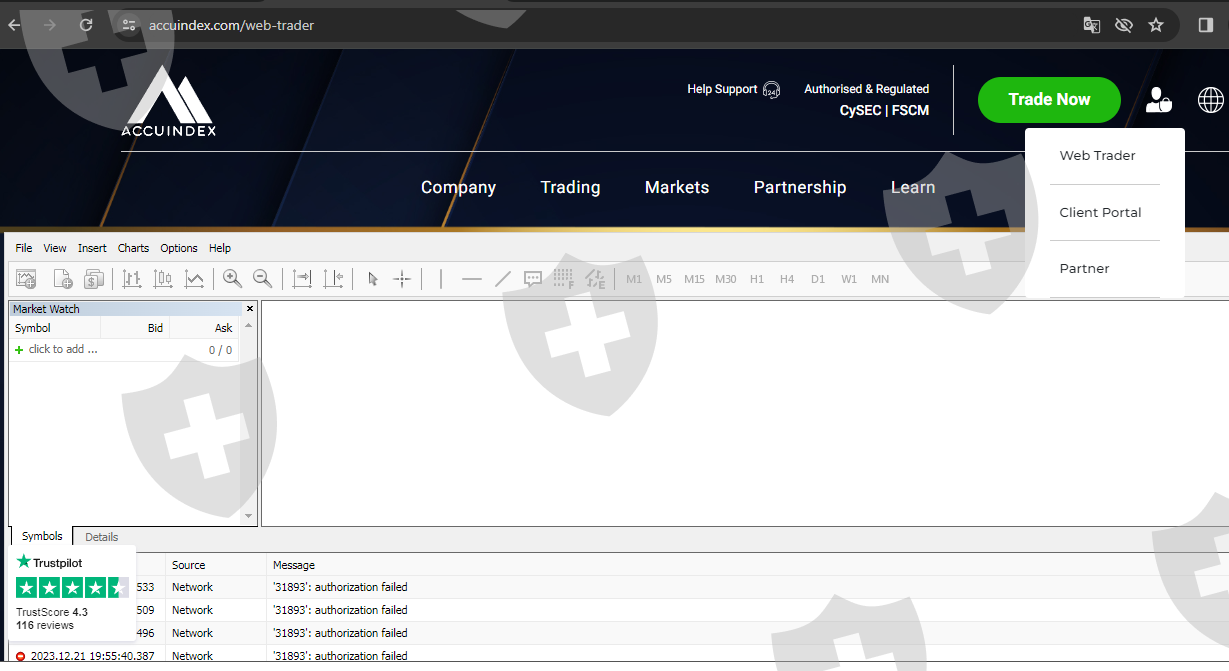This screenshot has width=1229, height=671.
Task: Click the zoom in magnifier
Action: coord(232,279)
